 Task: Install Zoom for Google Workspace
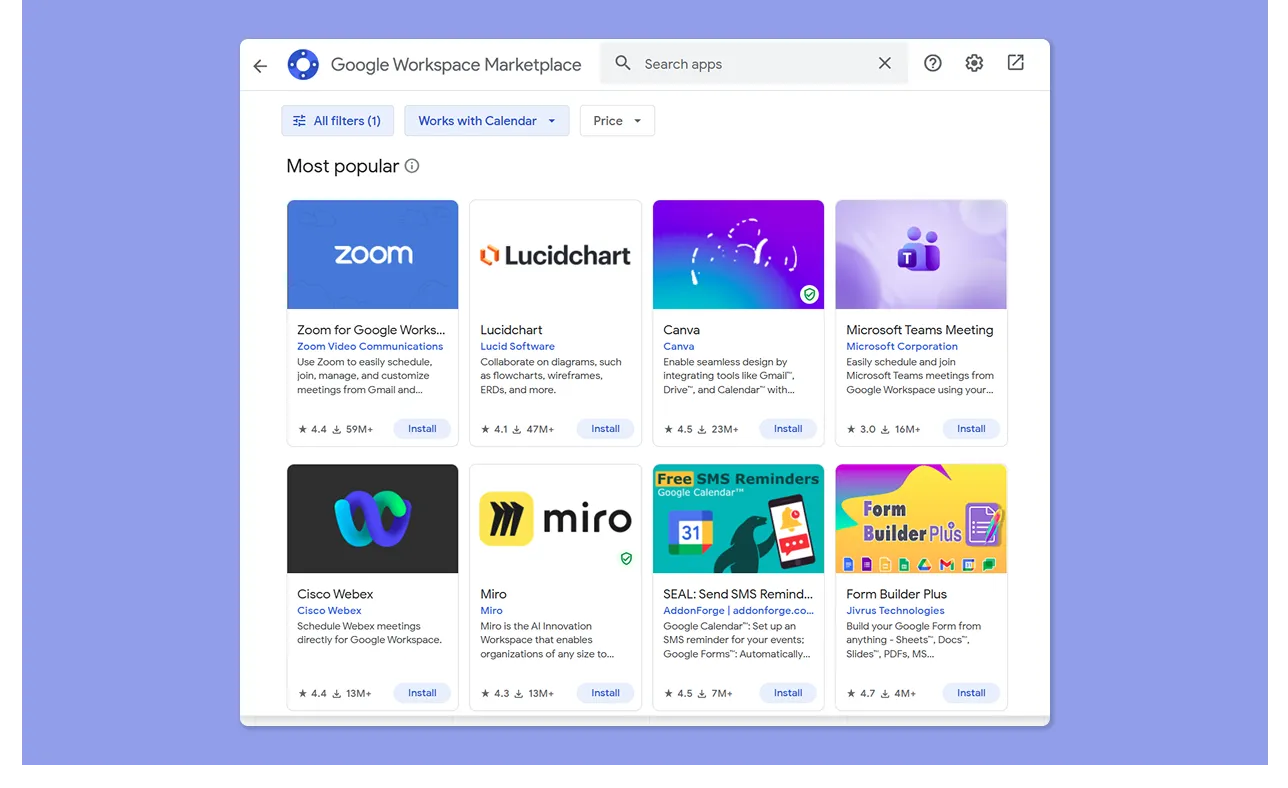tap(422, 428)
